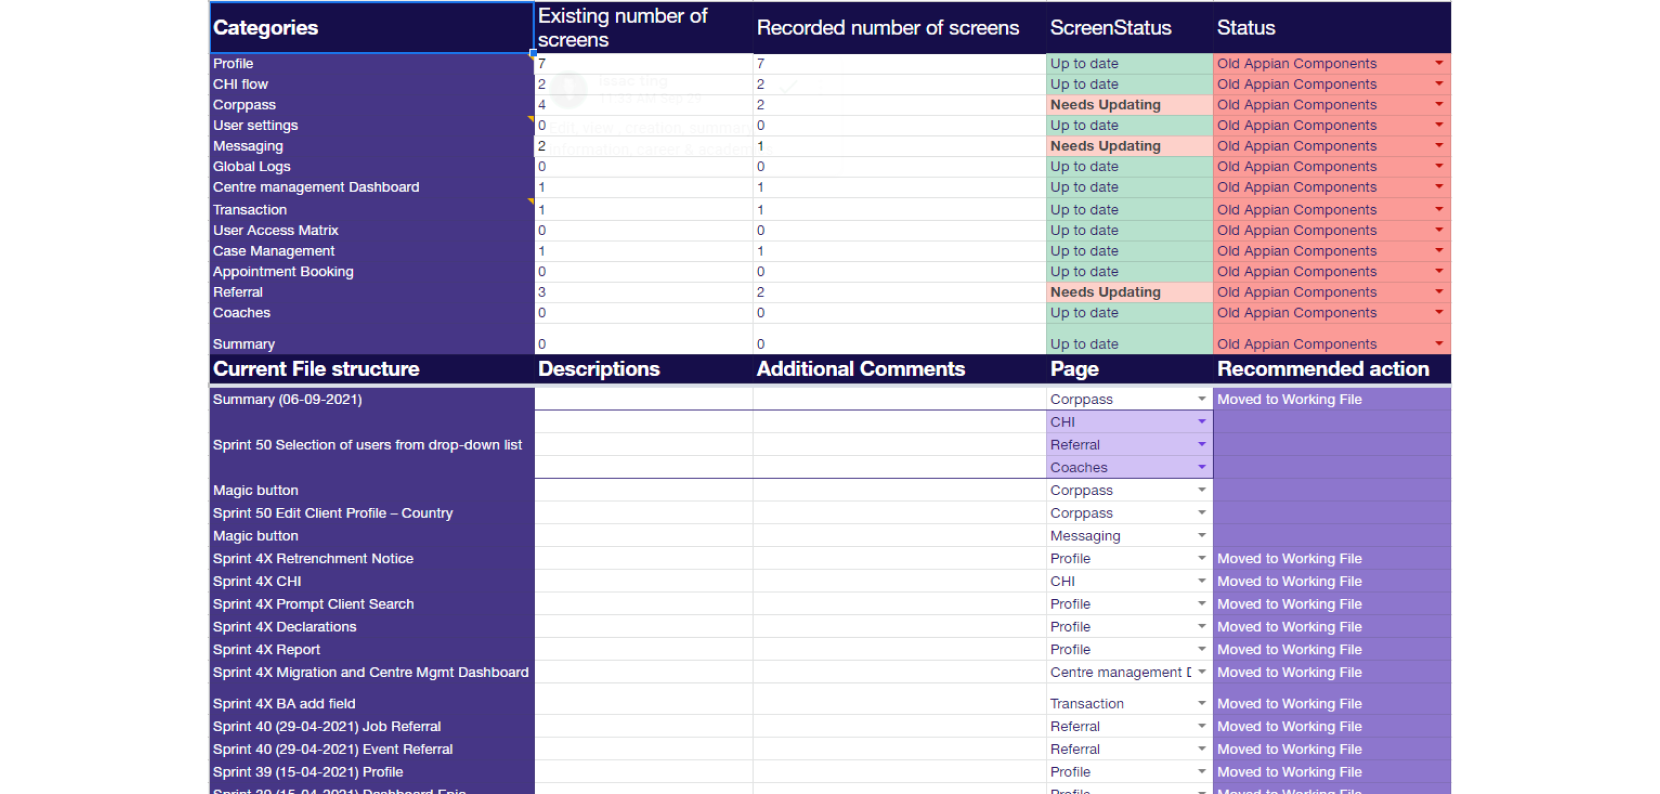
Task: Open Page dropdown for Sprint 4X BA add field
Action: coord(1202,703)
